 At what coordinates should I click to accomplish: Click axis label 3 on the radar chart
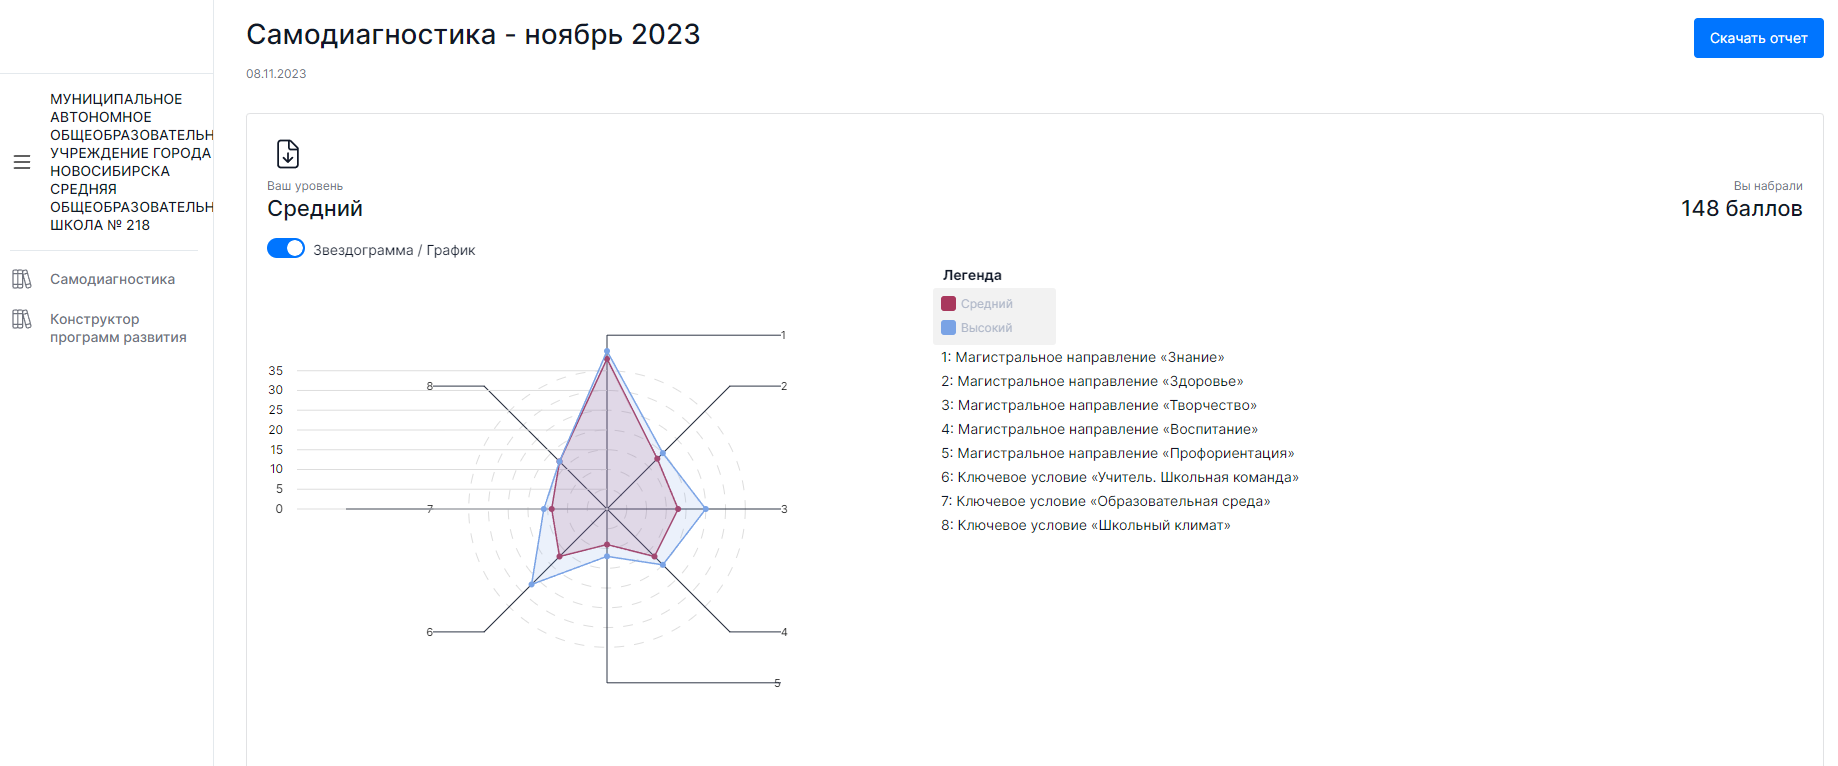click(x=784, y=509)
